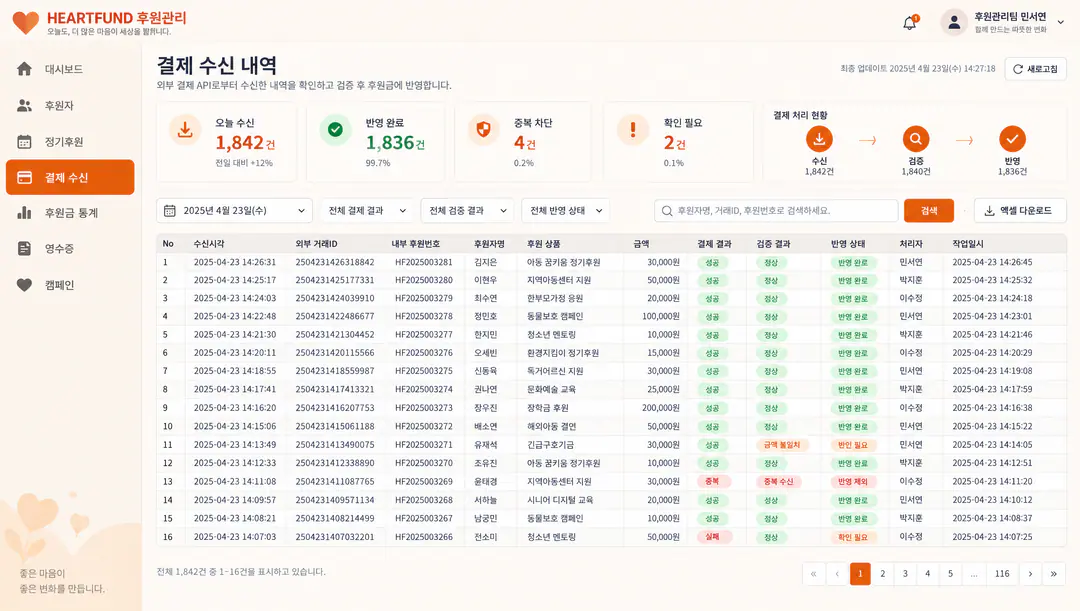Open 후원금 통계 menu item
Image resolution: width=1080 pixels, height=611 pixels.
70,213
